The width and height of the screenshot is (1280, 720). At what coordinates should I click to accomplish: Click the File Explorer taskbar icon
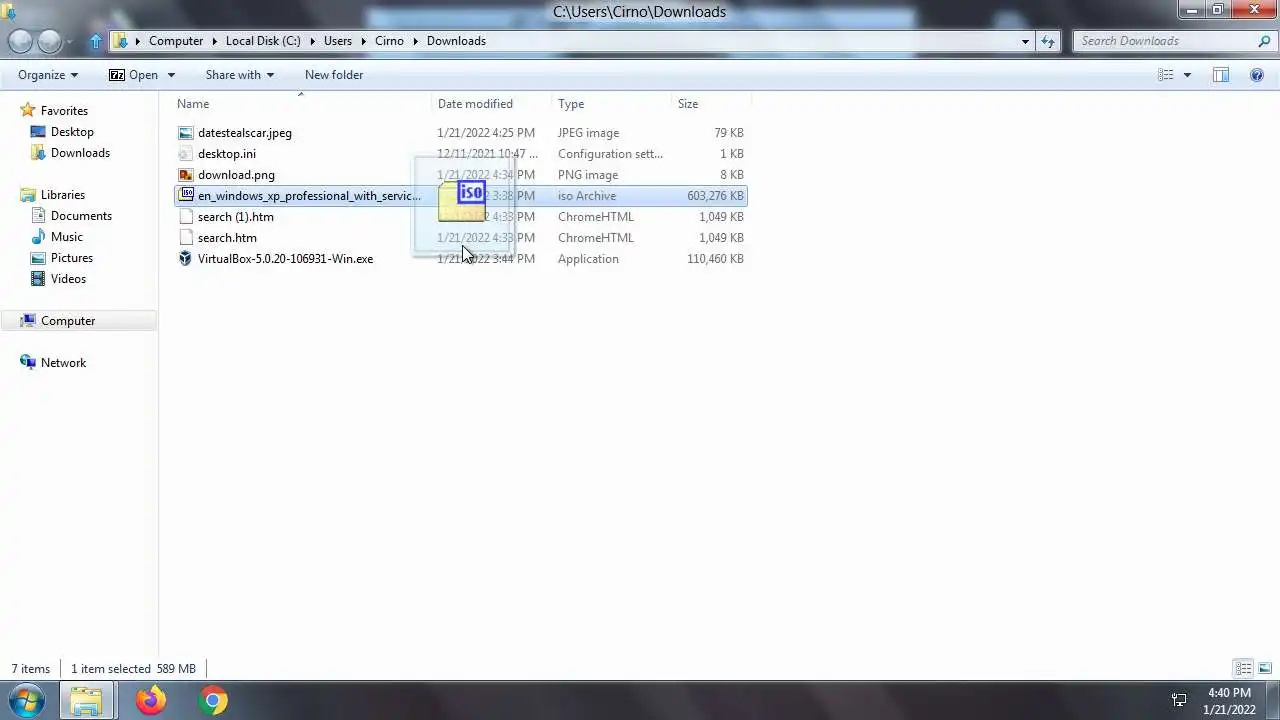pos(87,701)
